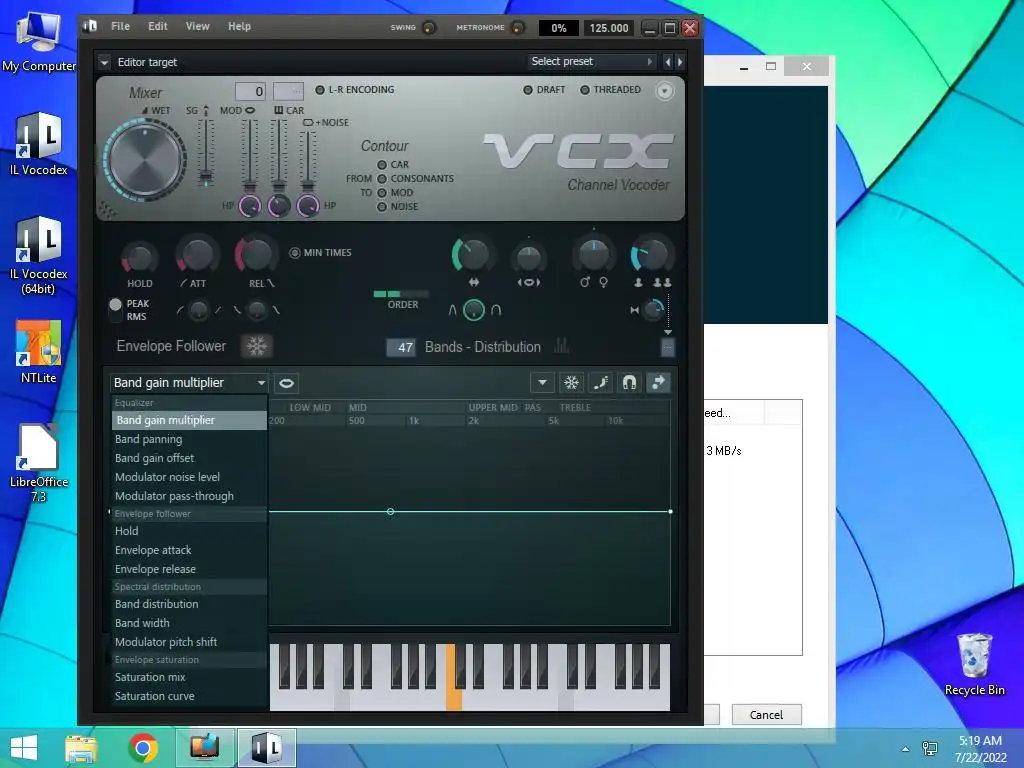Switch the PEAK / RMS toggle

tap(116, 310)
